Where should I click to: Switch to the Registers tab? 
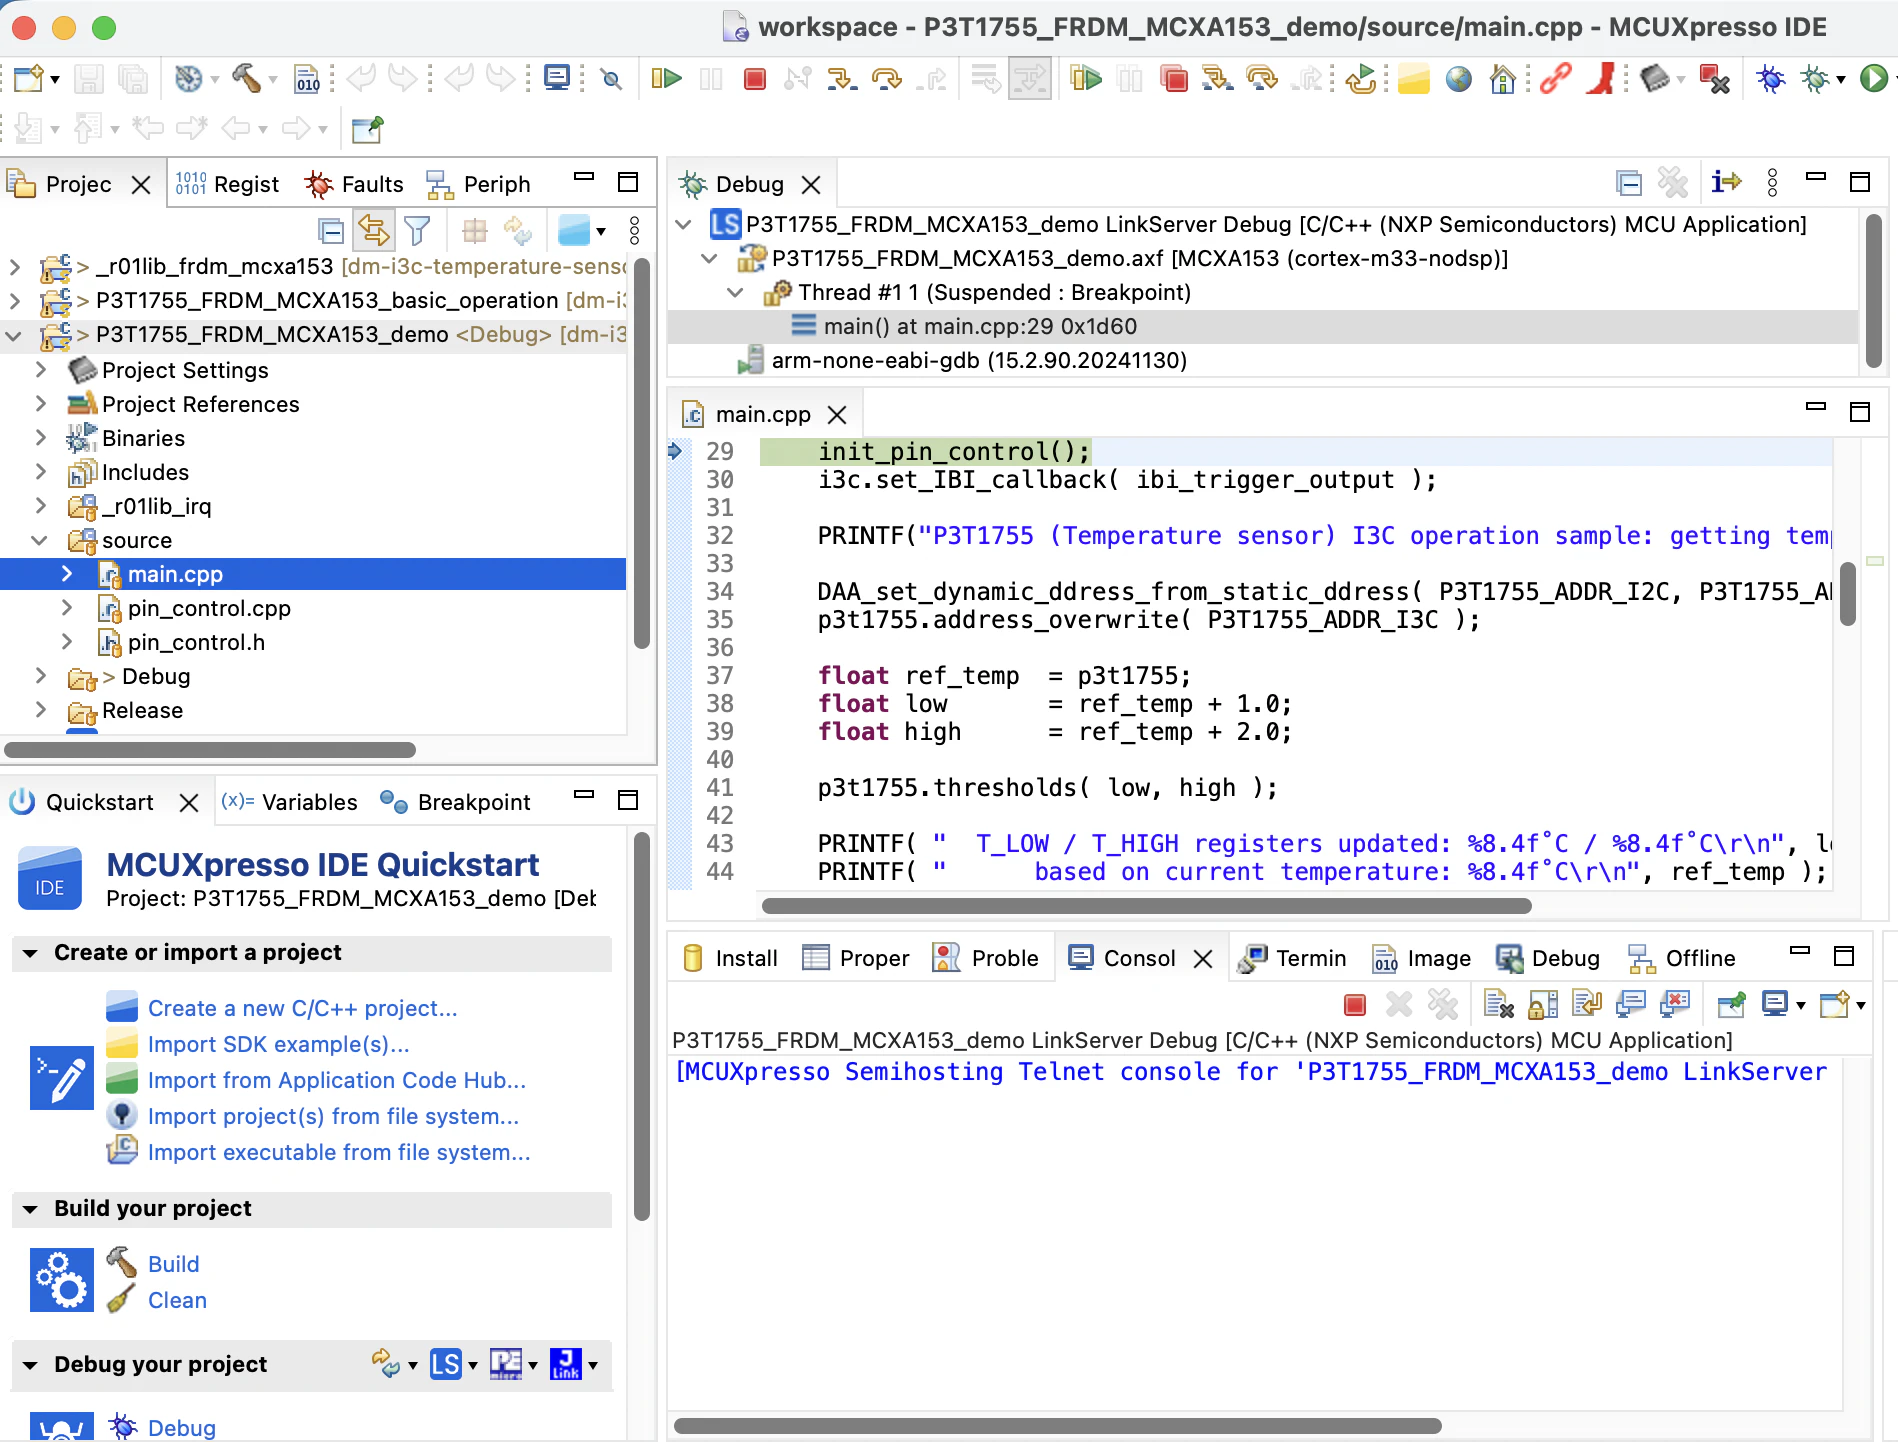[227, 184]
